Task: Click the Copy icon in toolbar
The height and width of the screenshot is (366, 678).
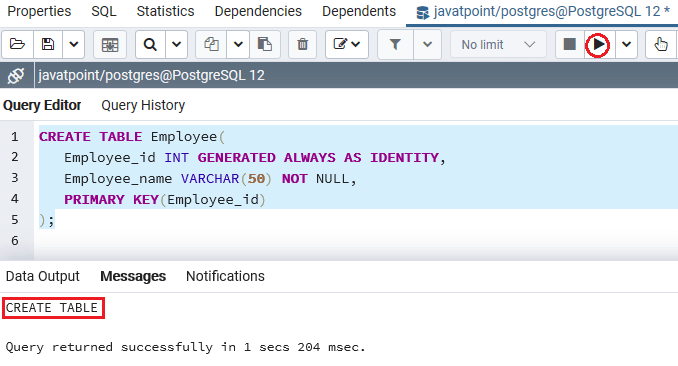Action: (x=211, y=44)
